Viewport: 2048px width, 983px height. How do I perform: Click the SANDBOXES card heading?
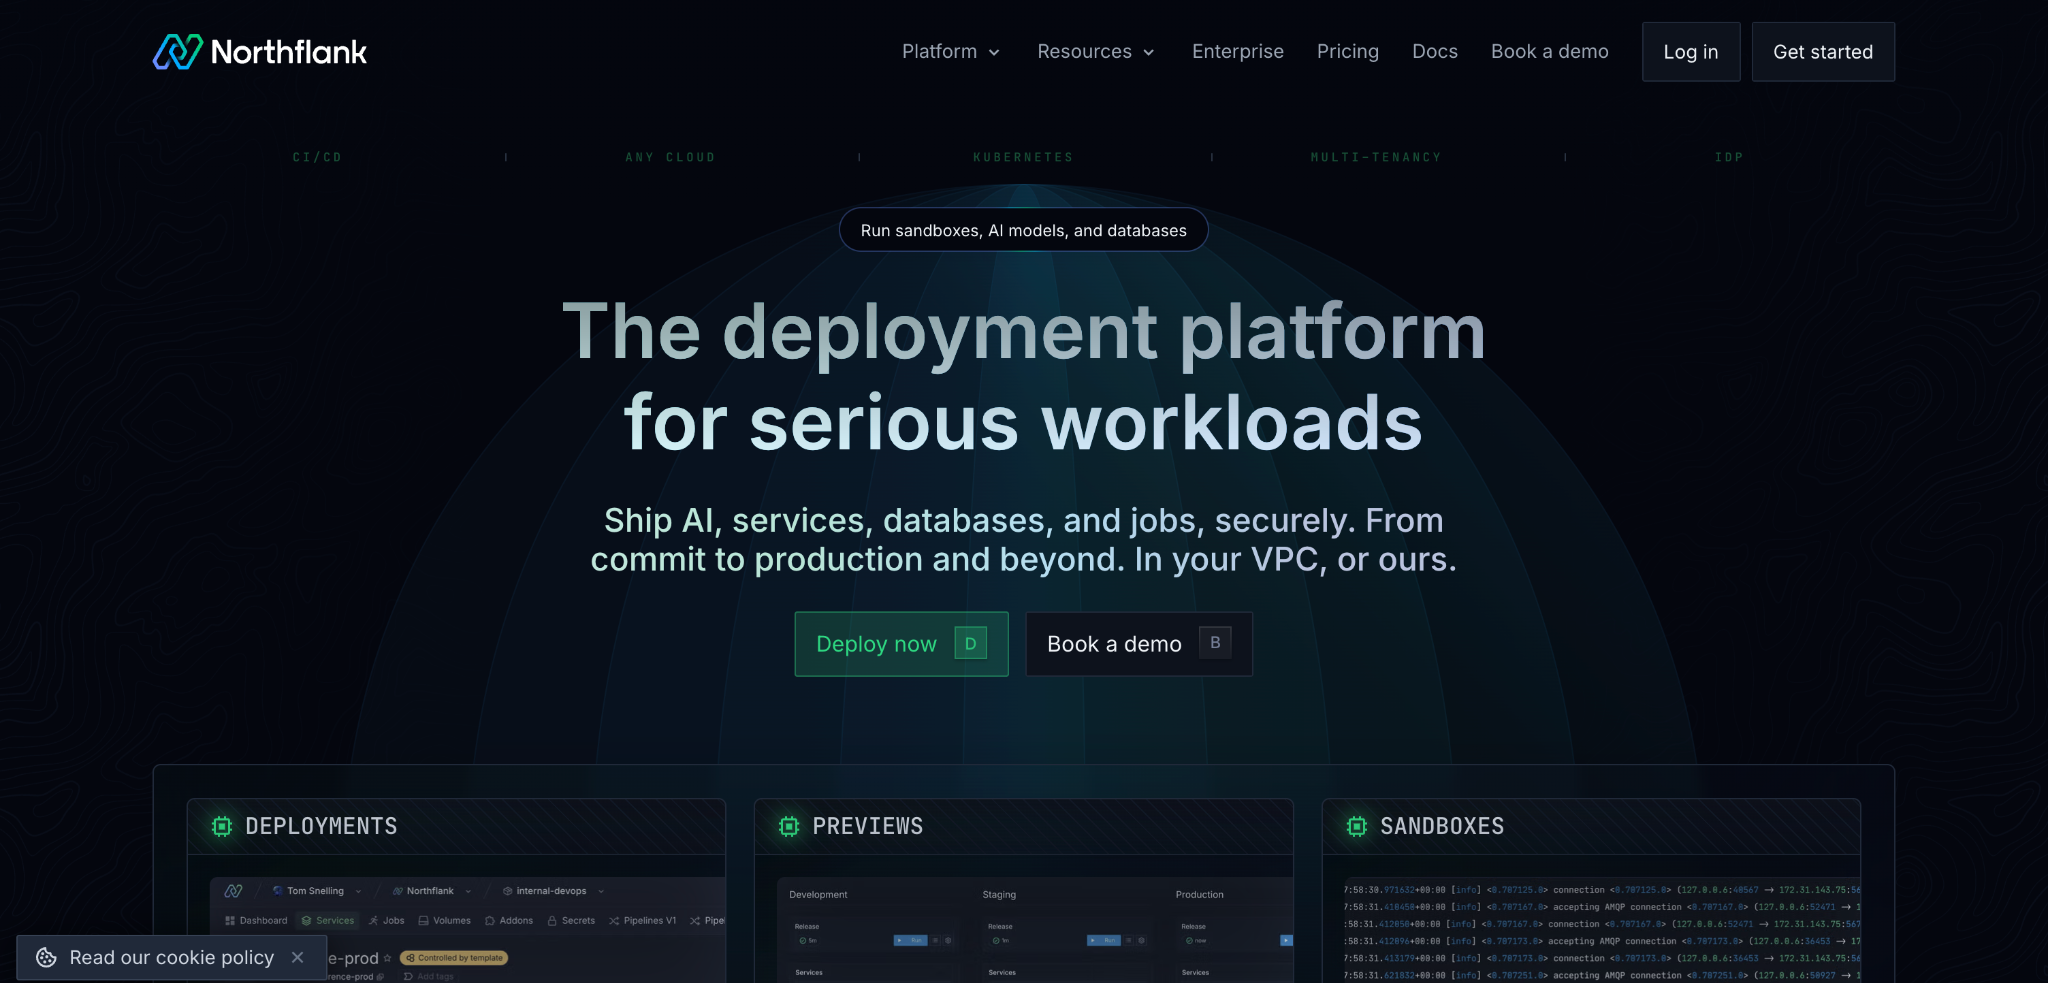[1442, 826]
